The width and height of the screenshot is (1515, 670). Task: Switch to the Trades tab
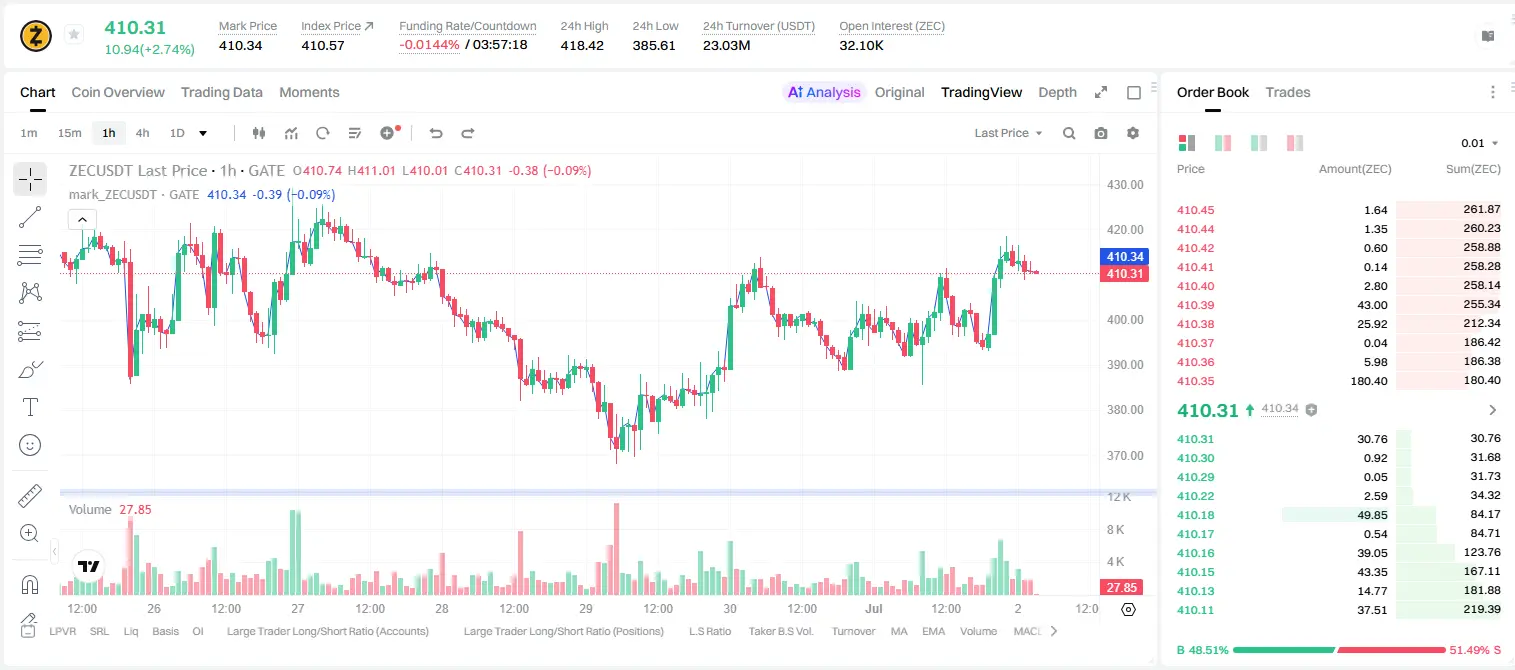pyautogui.click(x=1288, y=92)
